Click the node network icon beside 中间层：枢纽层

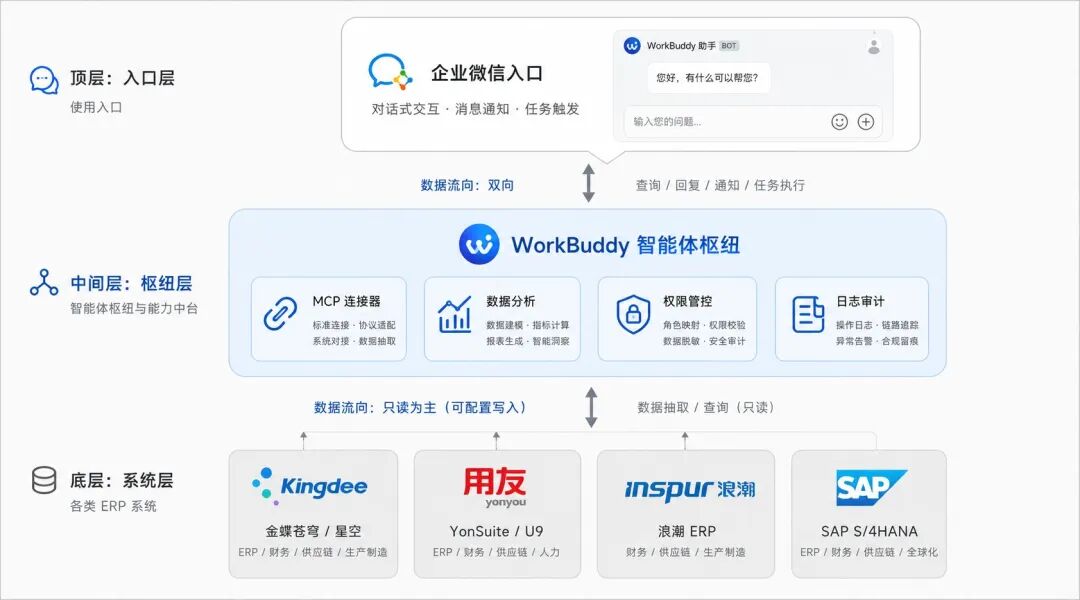click(x=44, y=282)
